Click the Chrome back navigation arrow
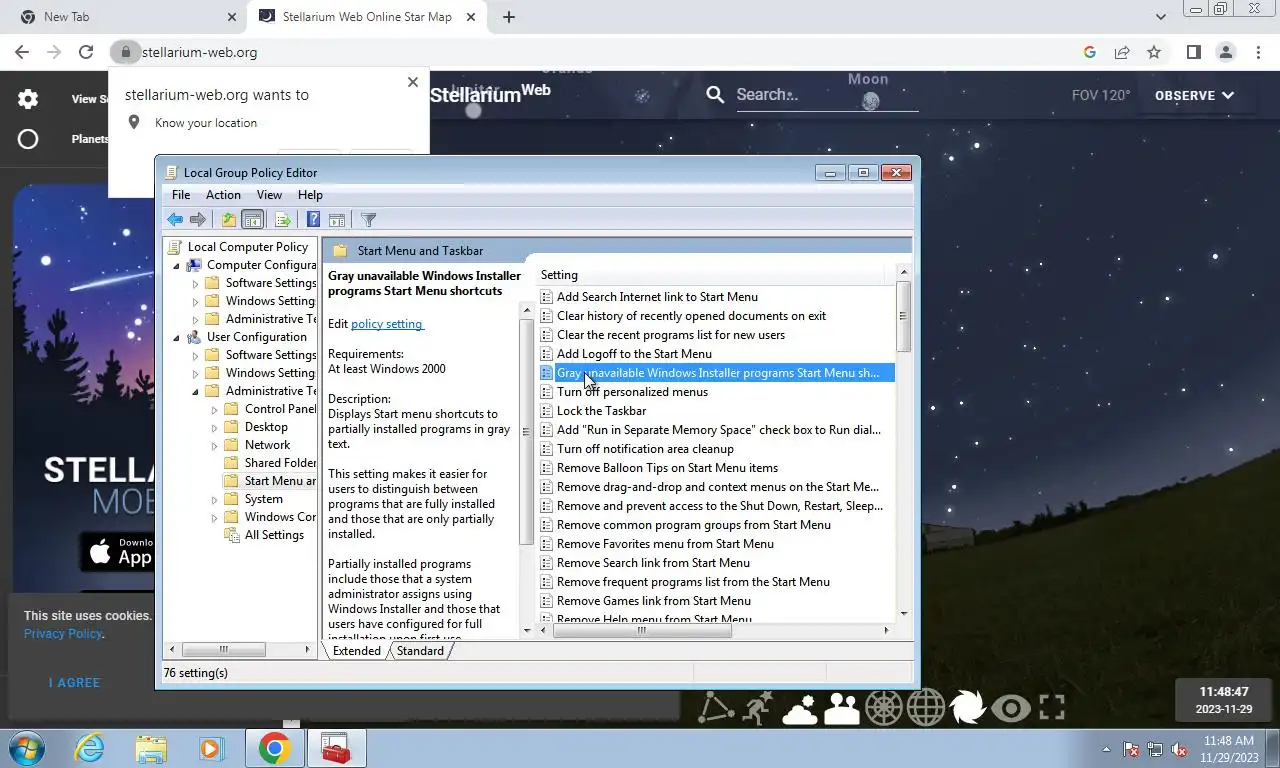 tap(22, 52)
